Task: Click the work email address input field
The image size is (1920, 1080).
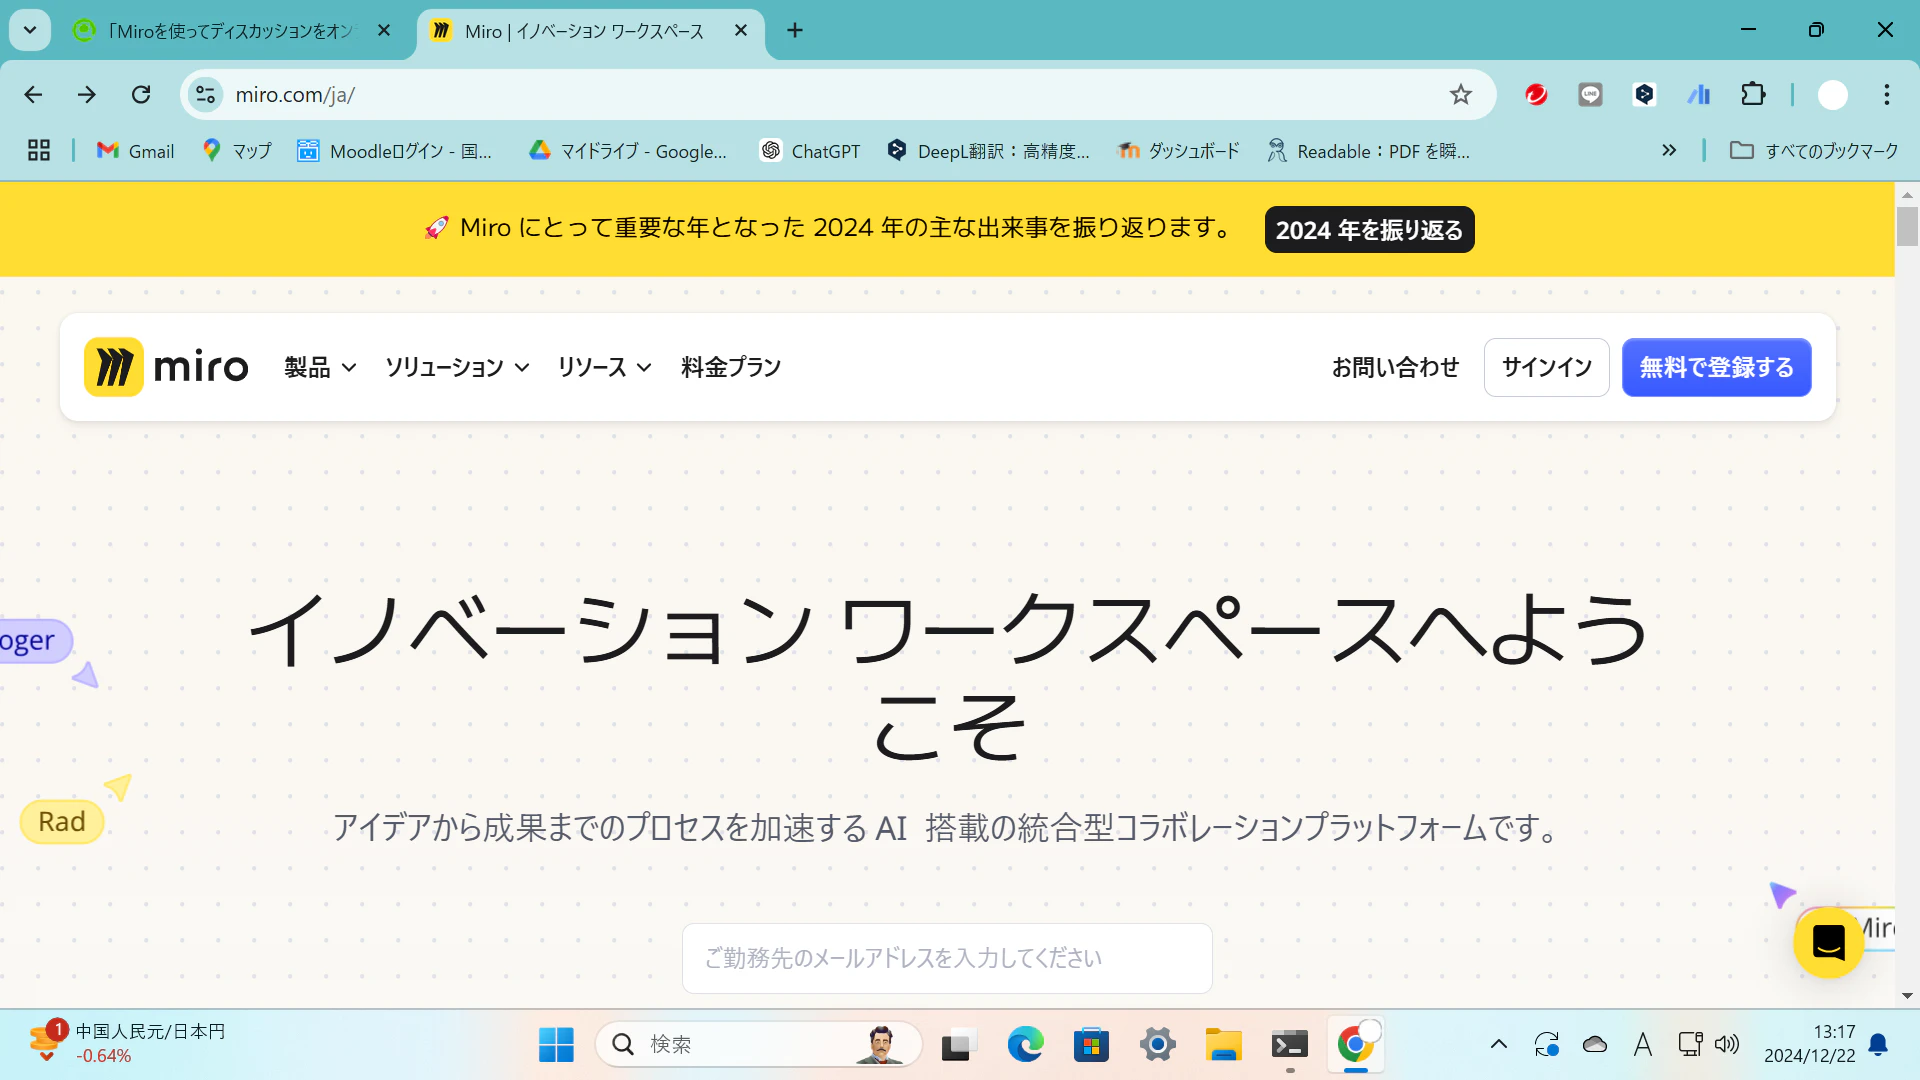Action: coord(947,958)
